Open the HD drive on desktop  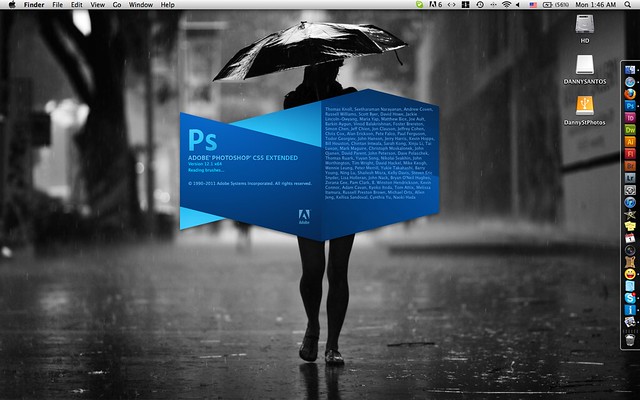pos(584,24)
